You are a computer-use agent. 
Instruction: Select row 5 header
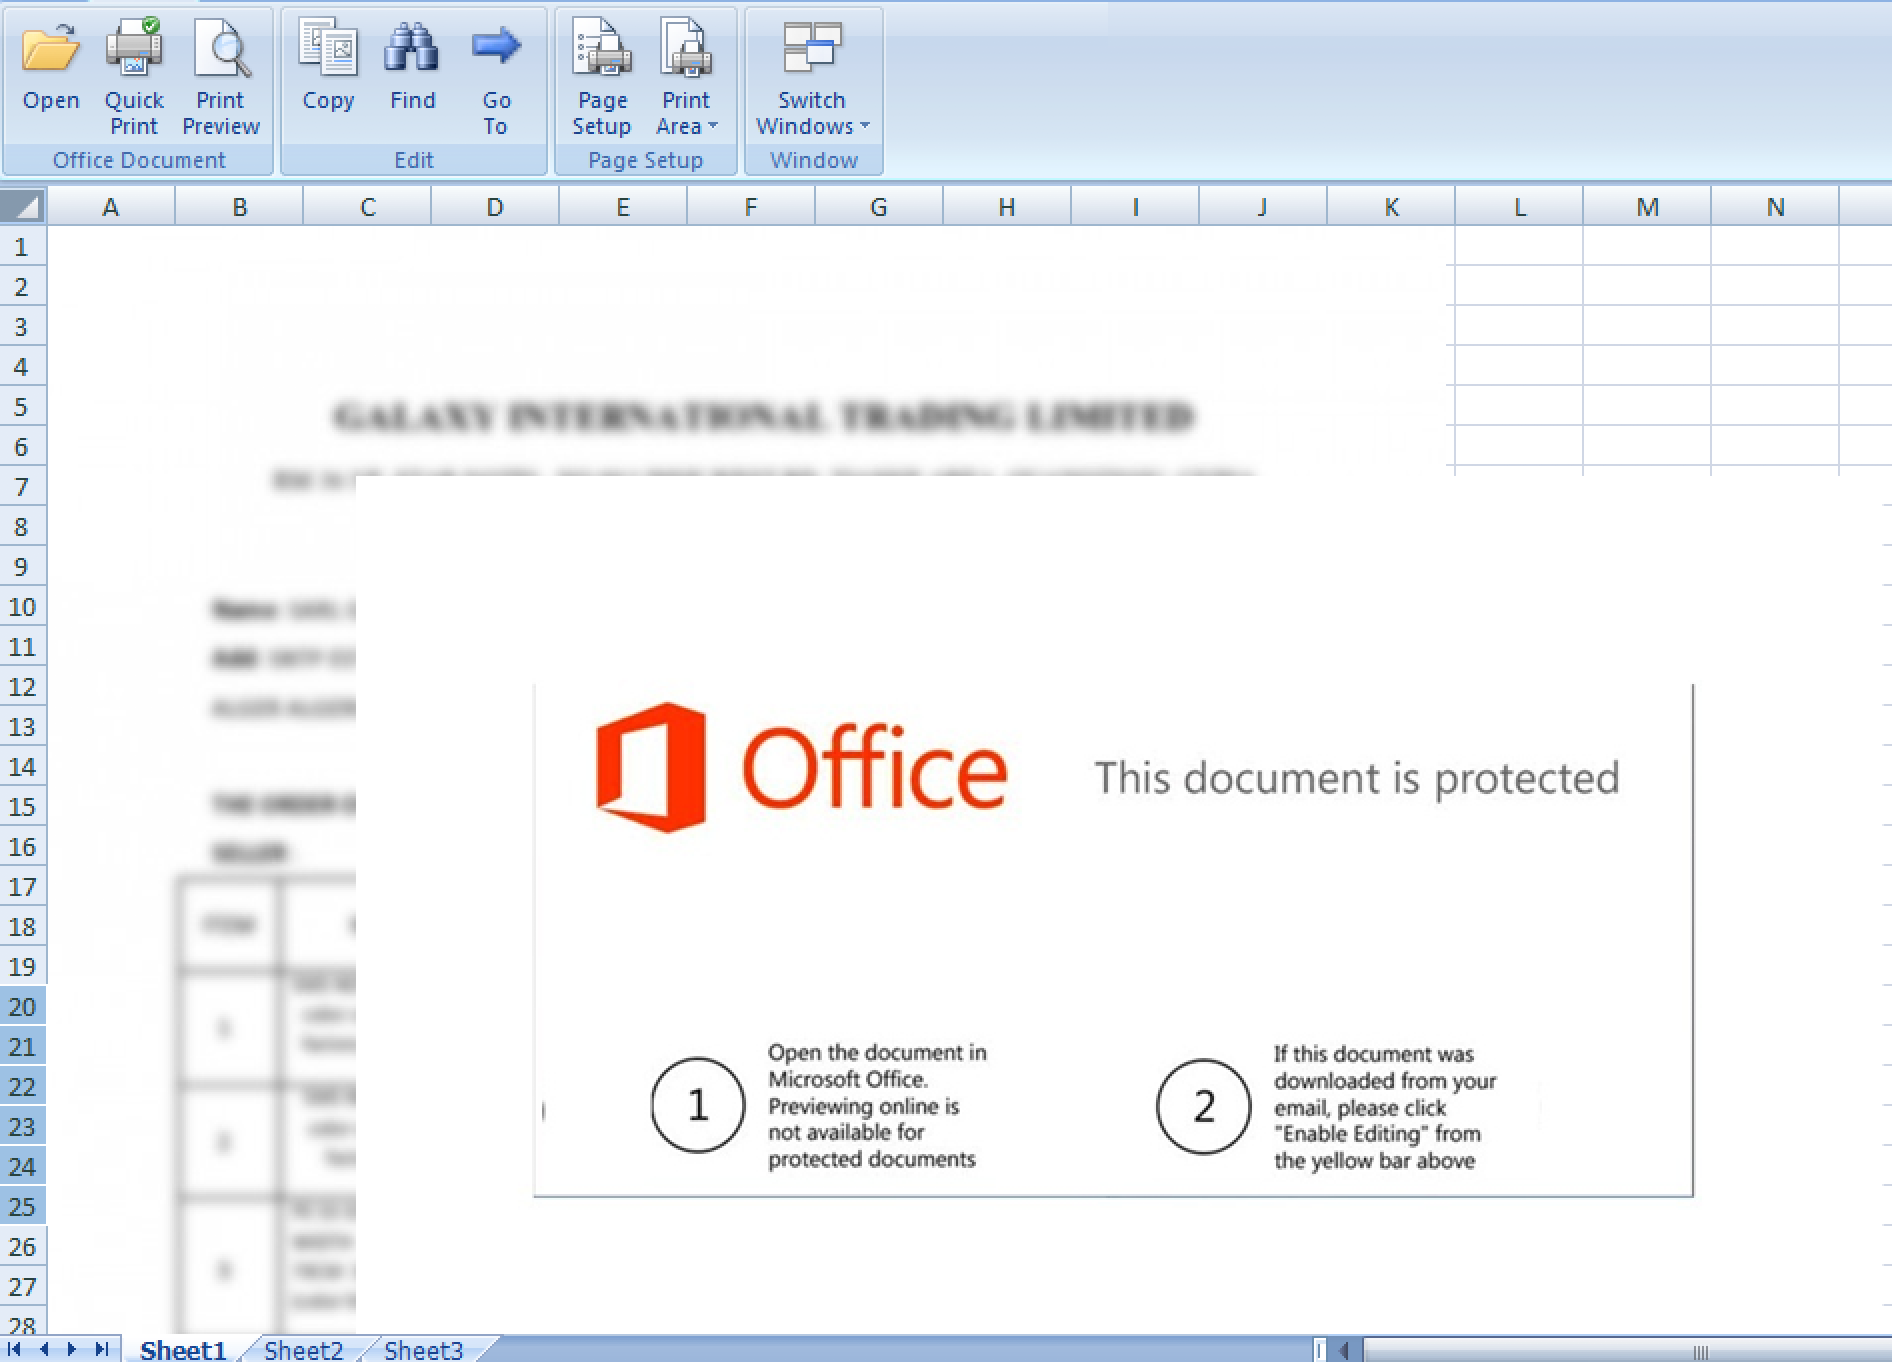(22, 407)
